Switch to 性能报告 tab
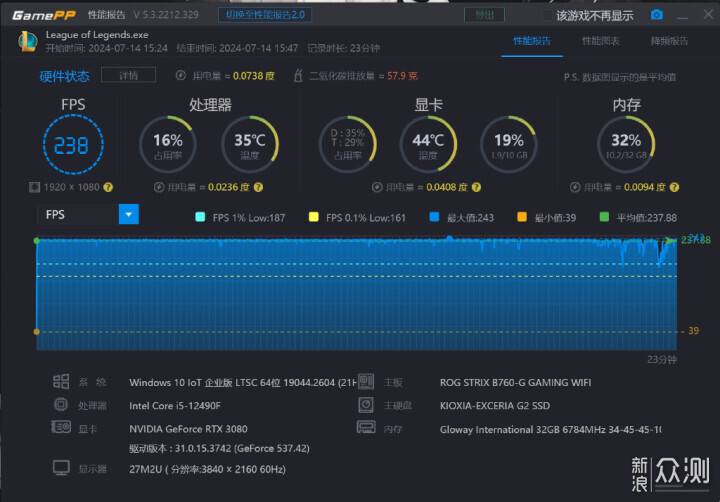This screenshot has height=502, width=720. pyautogui.click(x=532, y=41)
